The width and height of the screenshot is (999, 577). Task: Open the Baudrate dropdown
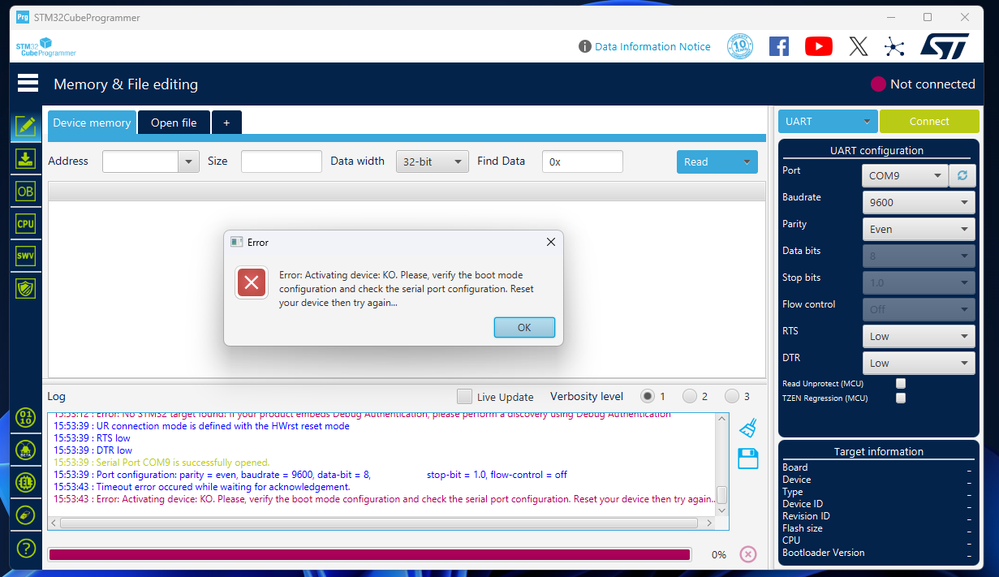(x=918, y=202)
